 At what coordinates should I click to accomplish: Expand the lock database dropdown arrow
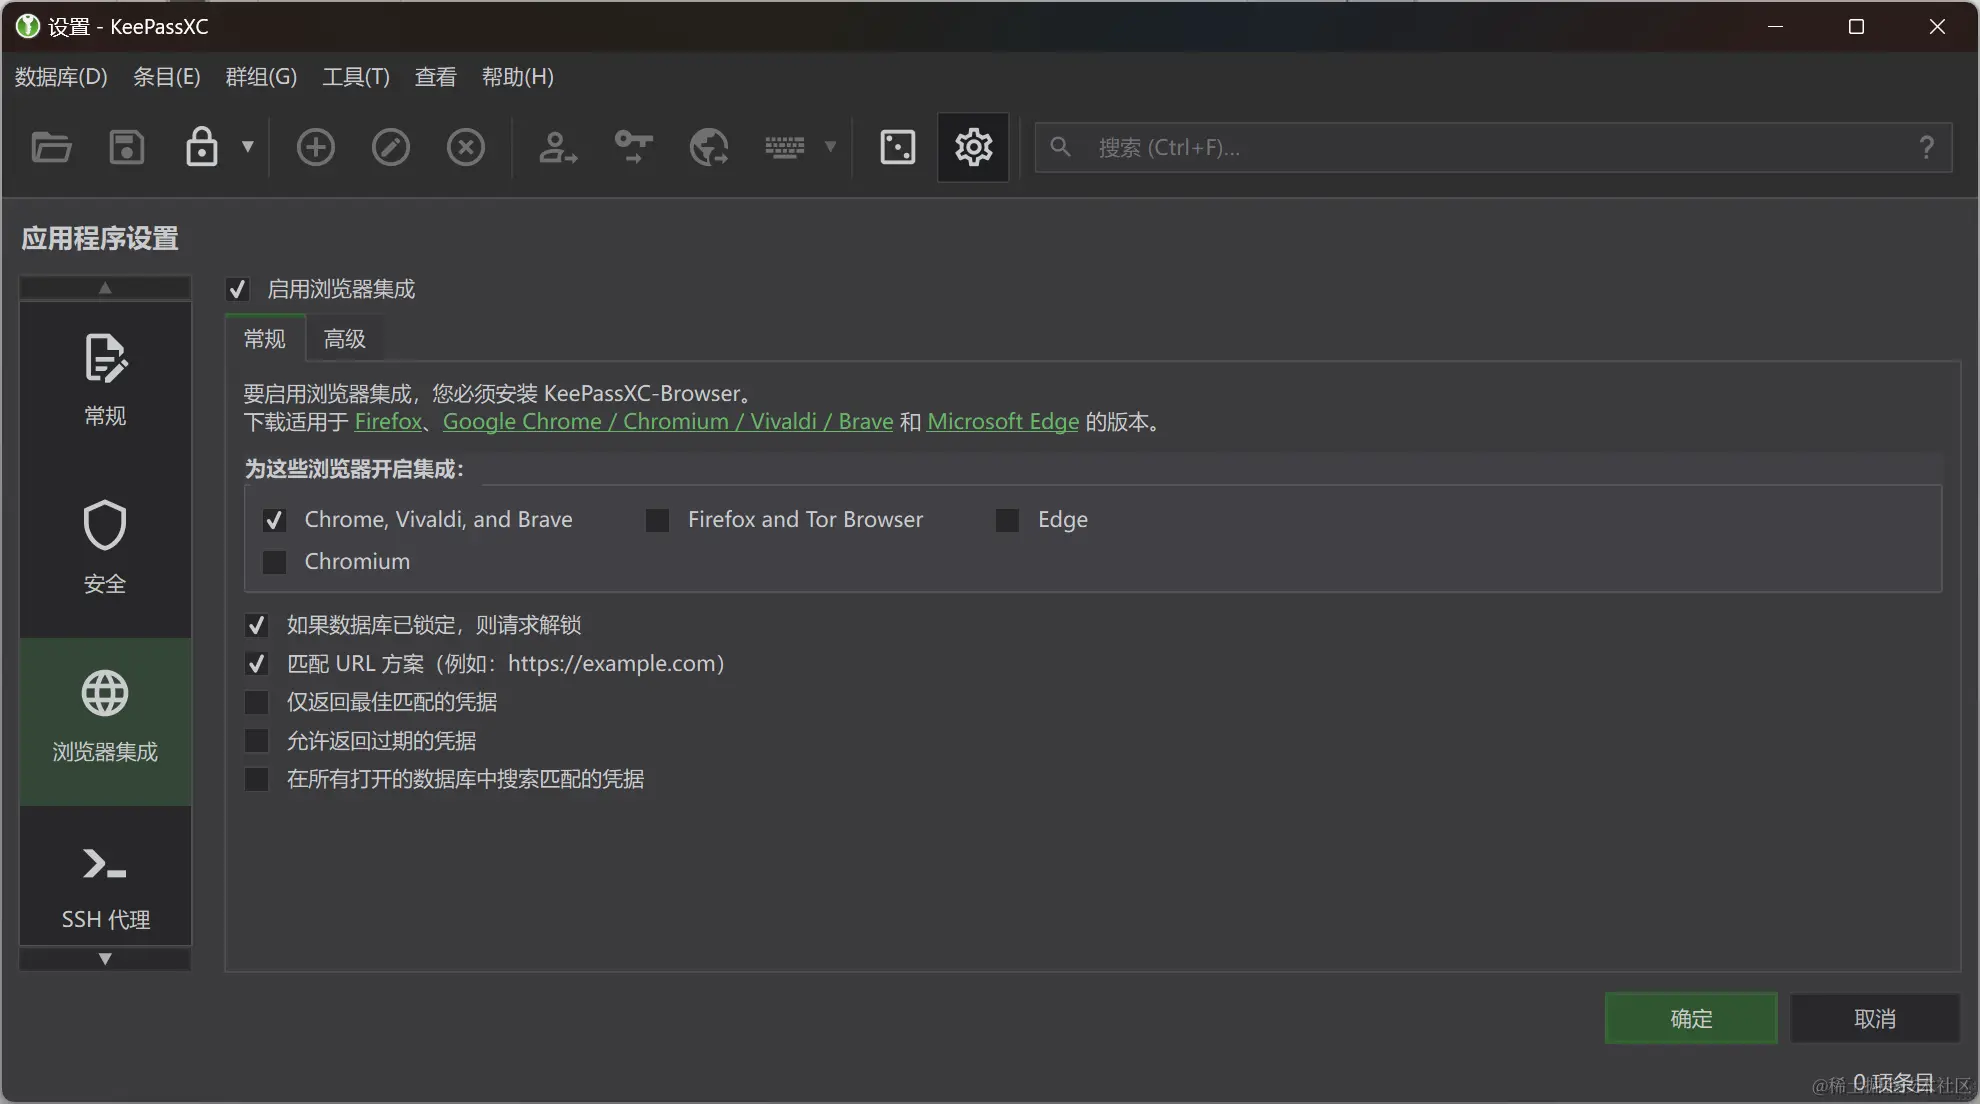click(x=248, y=147)
